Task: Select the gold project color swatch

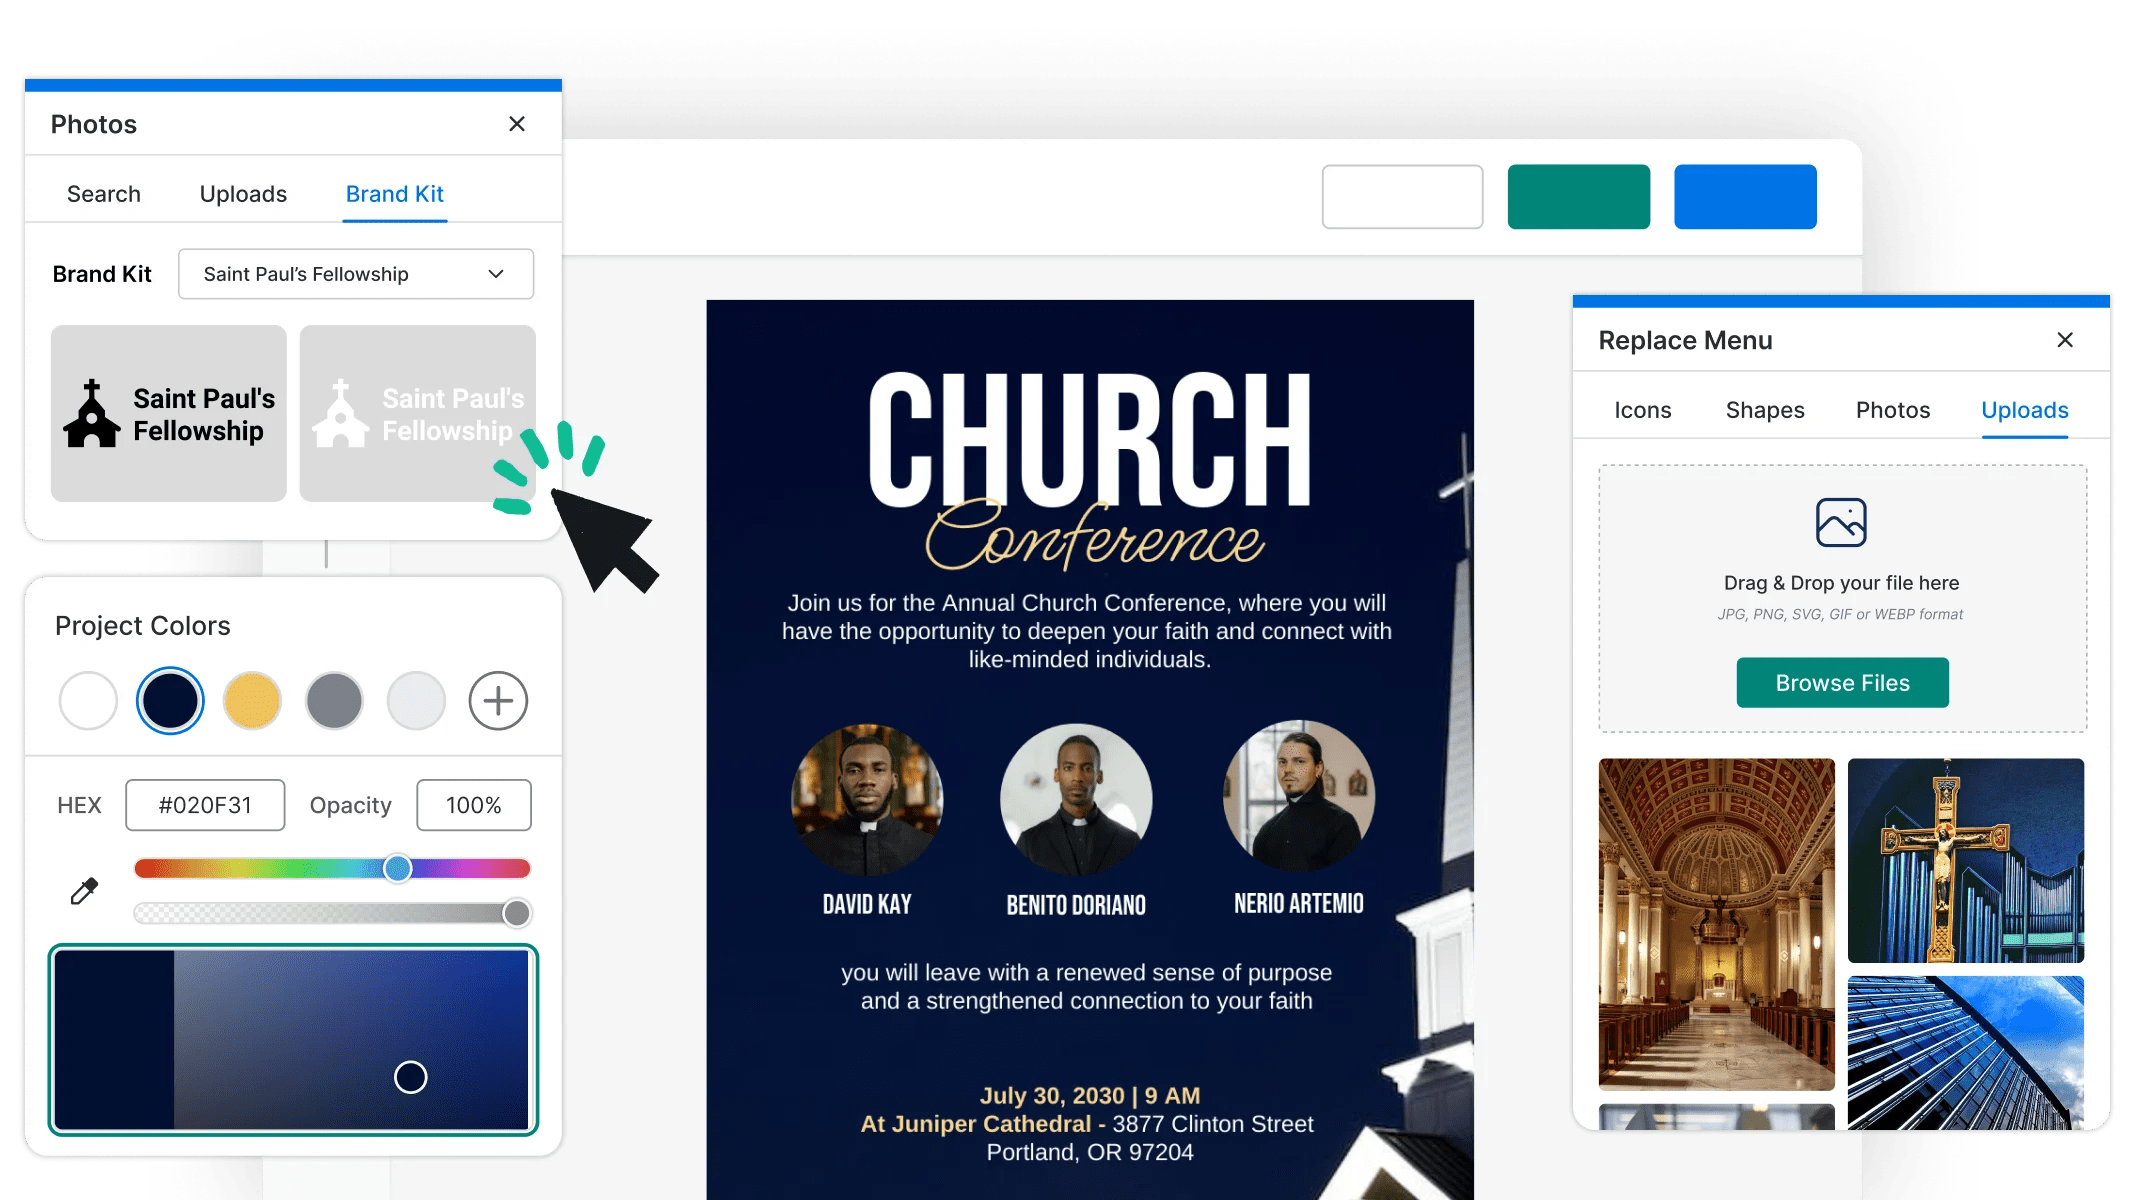Action: (x=252, y=701)
